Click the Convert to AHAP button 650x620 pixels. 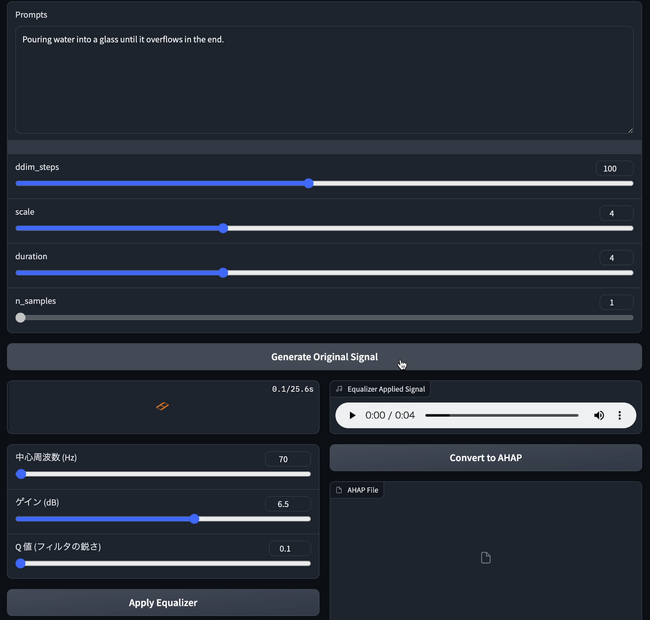[x=485, y=458]
